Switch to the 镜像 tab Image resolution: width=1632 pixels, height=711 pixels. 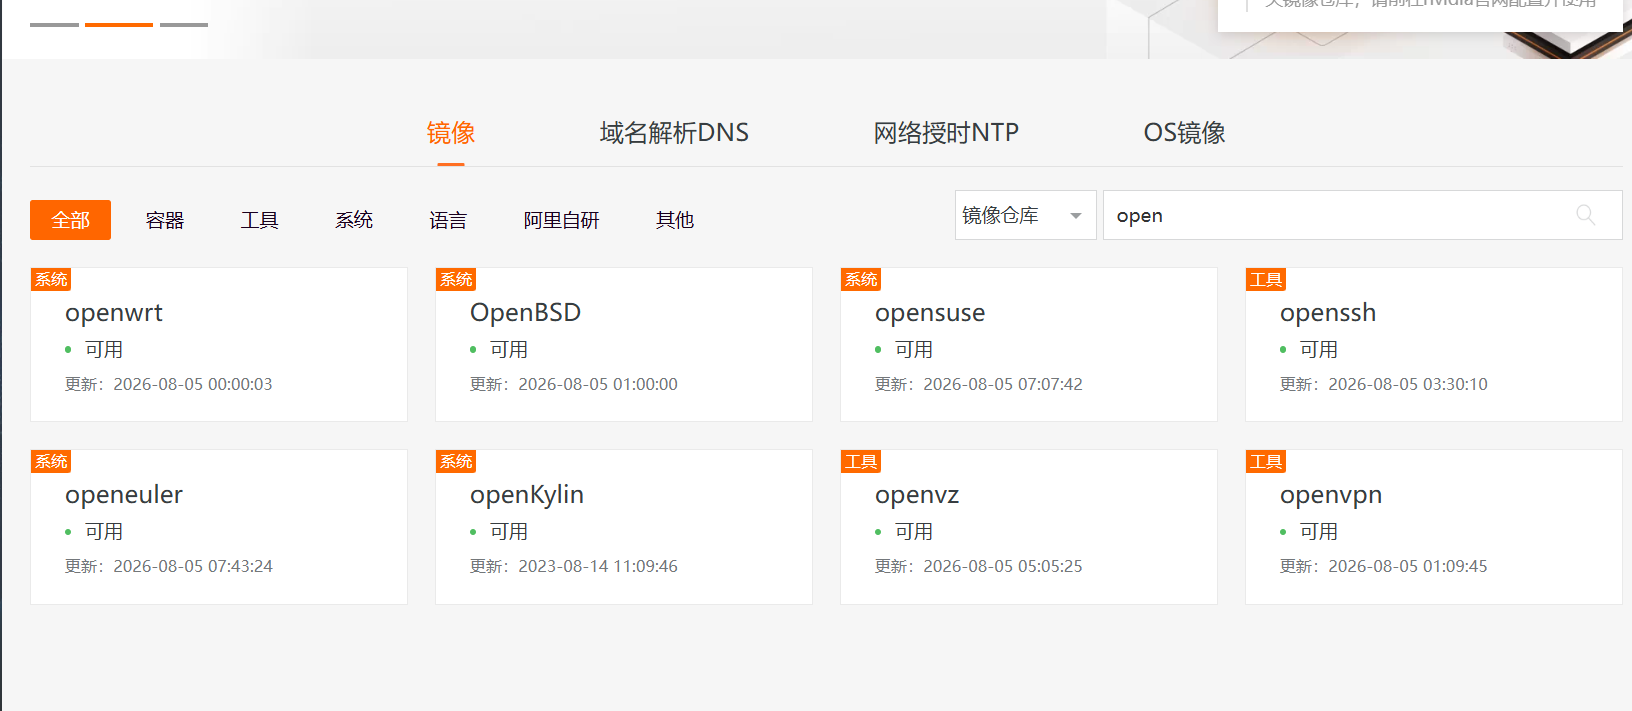click(451, 132)
